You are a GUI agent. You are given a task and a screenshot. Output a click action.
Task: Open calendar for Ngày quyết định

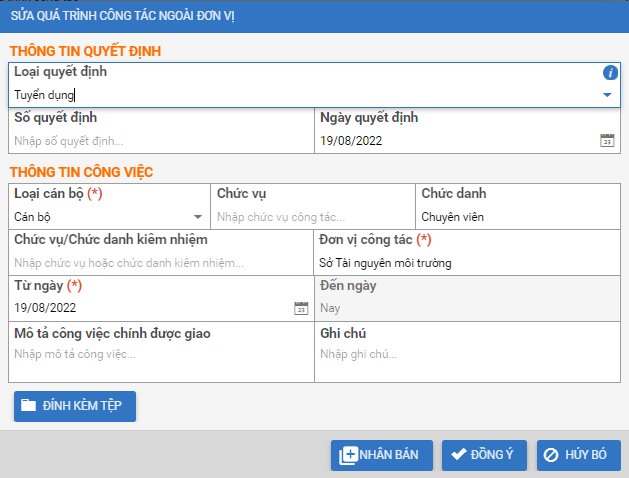tap(606, 141)
